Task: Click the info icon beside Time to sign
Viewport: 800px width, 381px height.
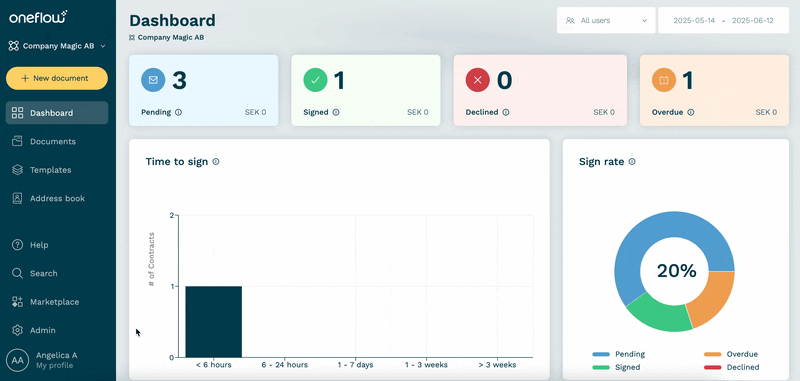Action: pyautogui.click(x=216, y=162)
